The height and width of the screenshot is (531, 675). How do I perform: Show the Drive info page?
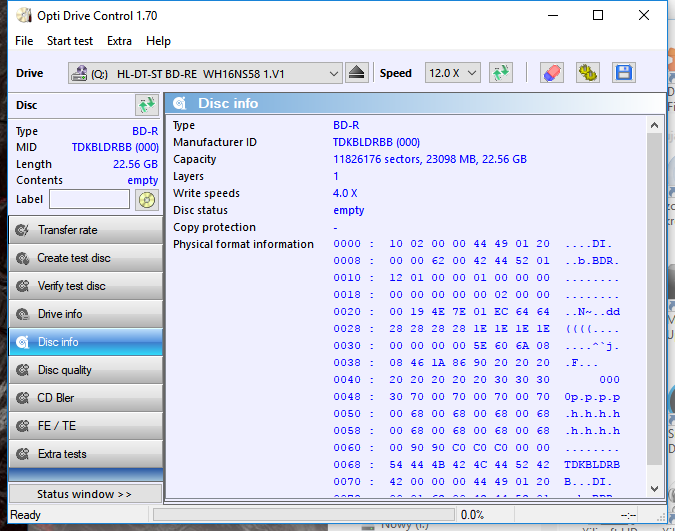tap(86, 314)
